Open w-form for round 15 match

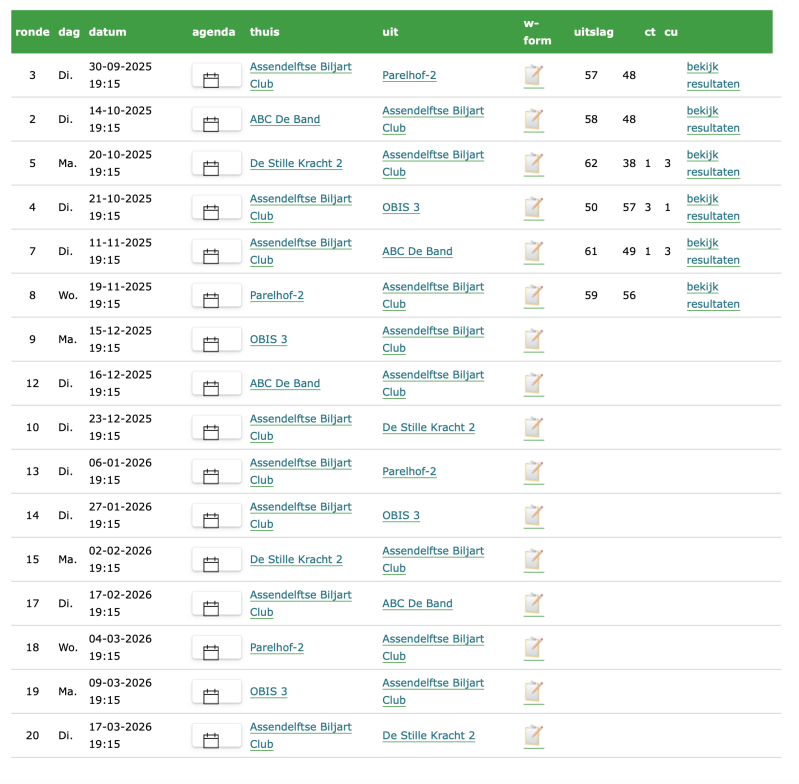534,560
